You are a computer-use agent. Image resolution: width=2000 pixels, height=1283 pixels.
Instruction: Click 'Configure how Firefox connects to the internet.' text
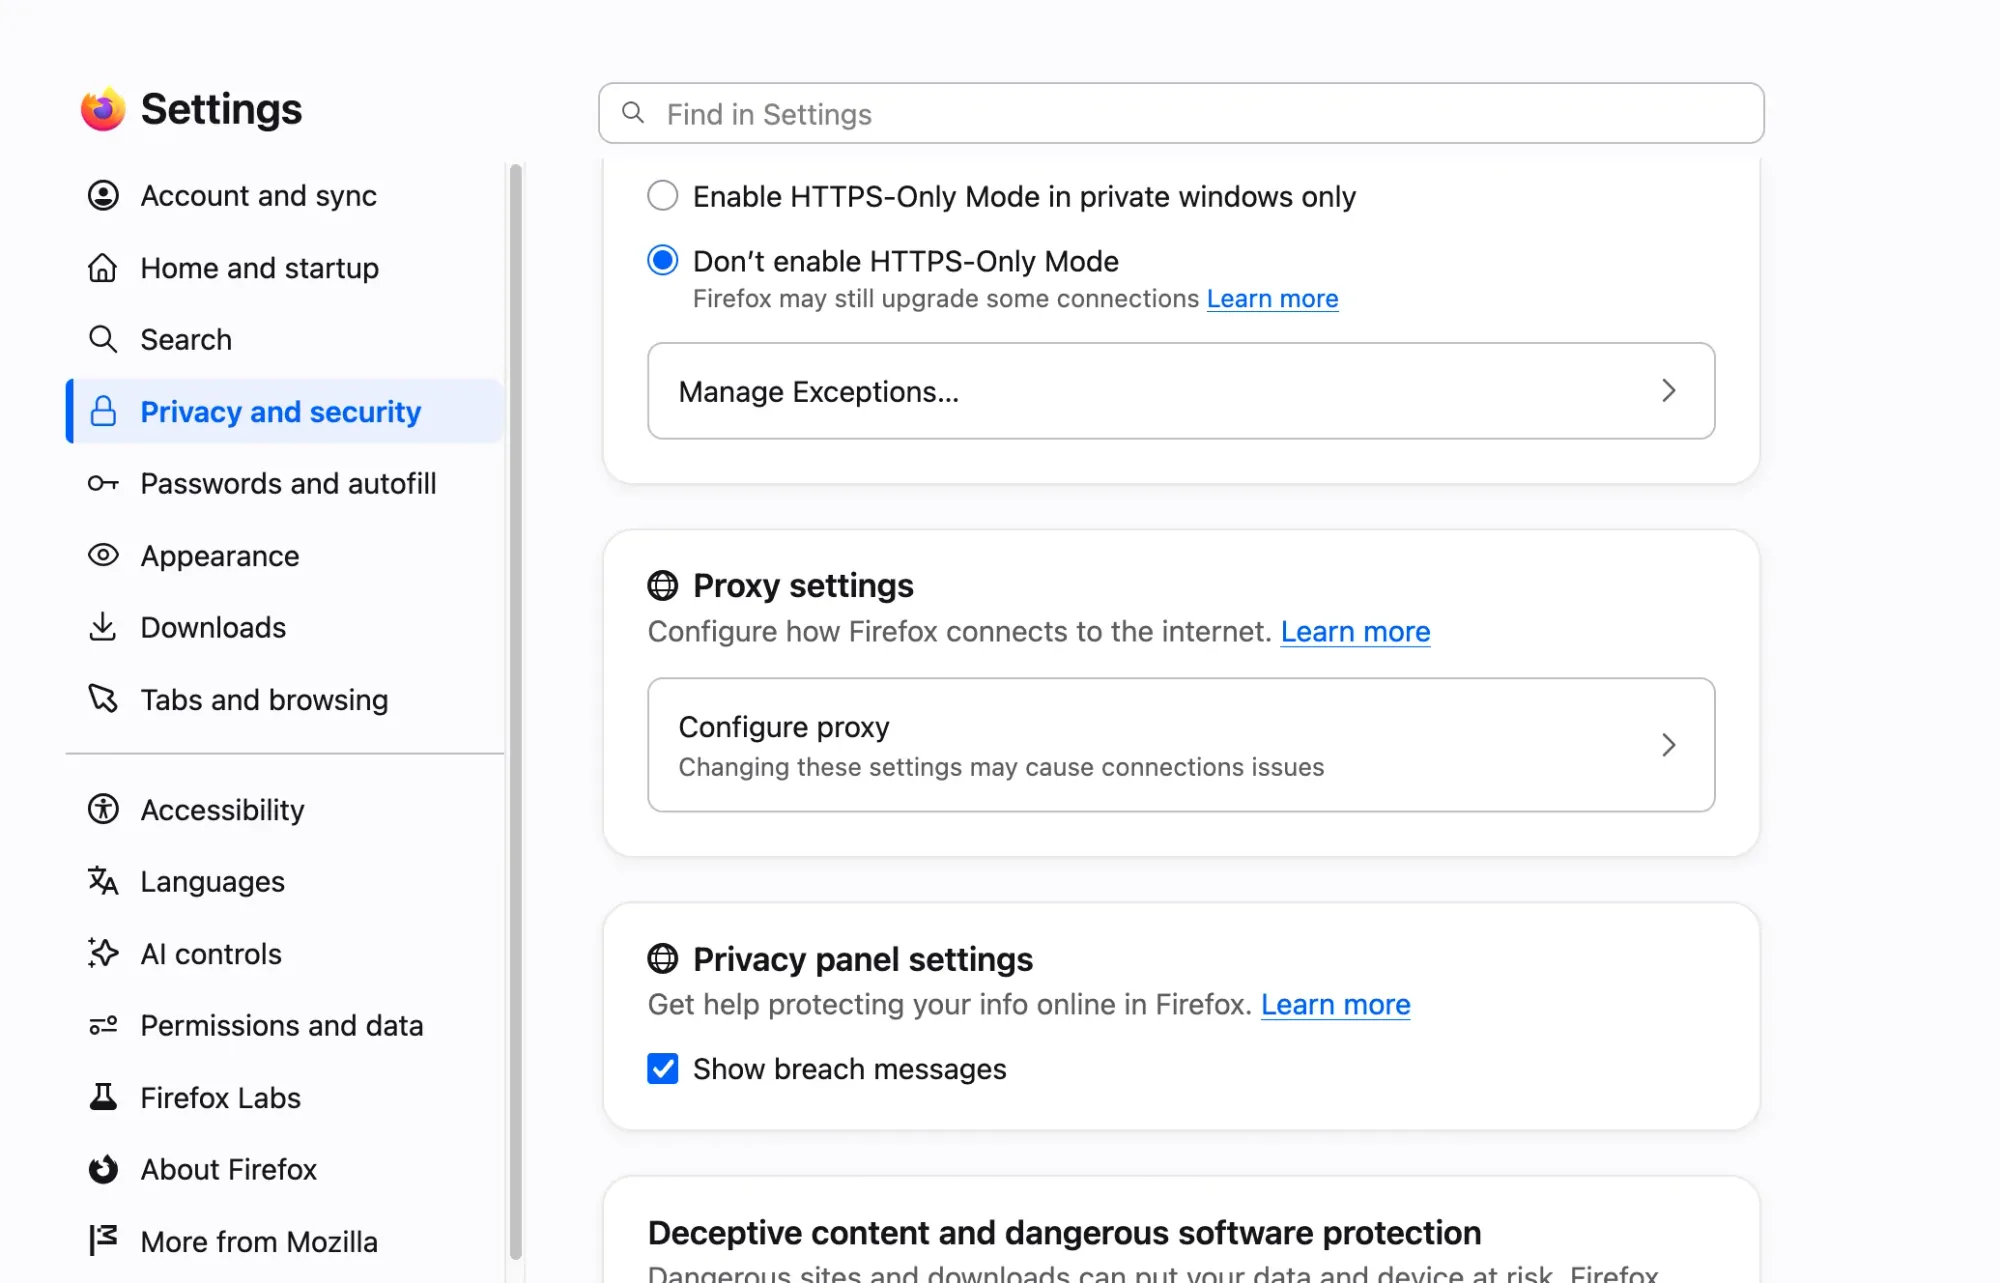pyautogui.click(x=960, y=631)
